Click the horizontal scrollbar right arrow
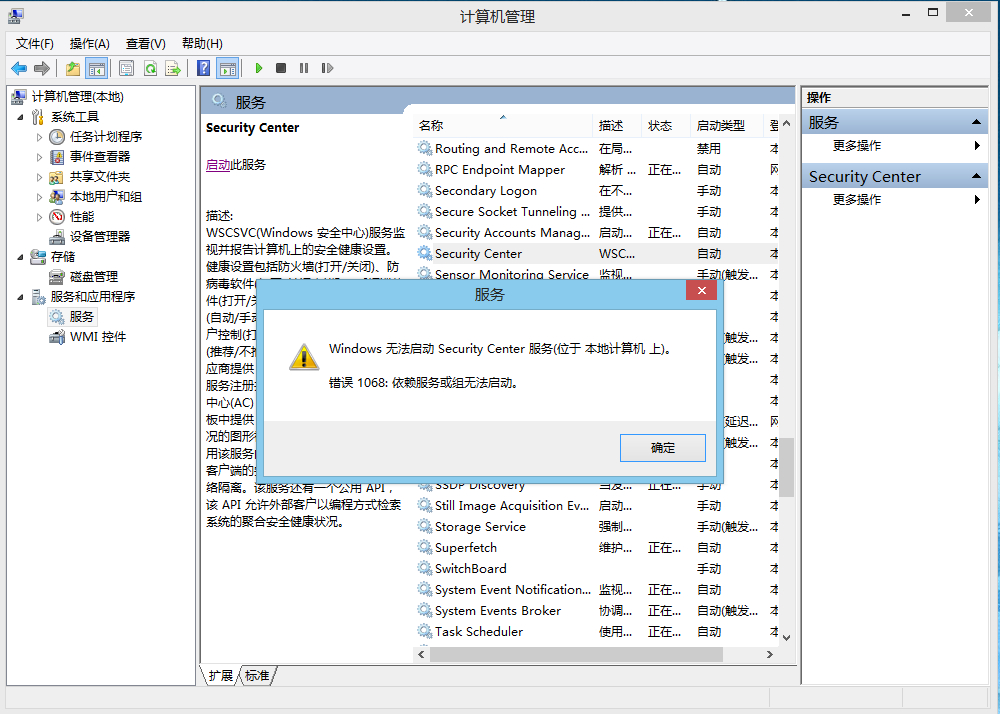The image size is (1000, 714). pyautogui.click(x=770, y=655)
